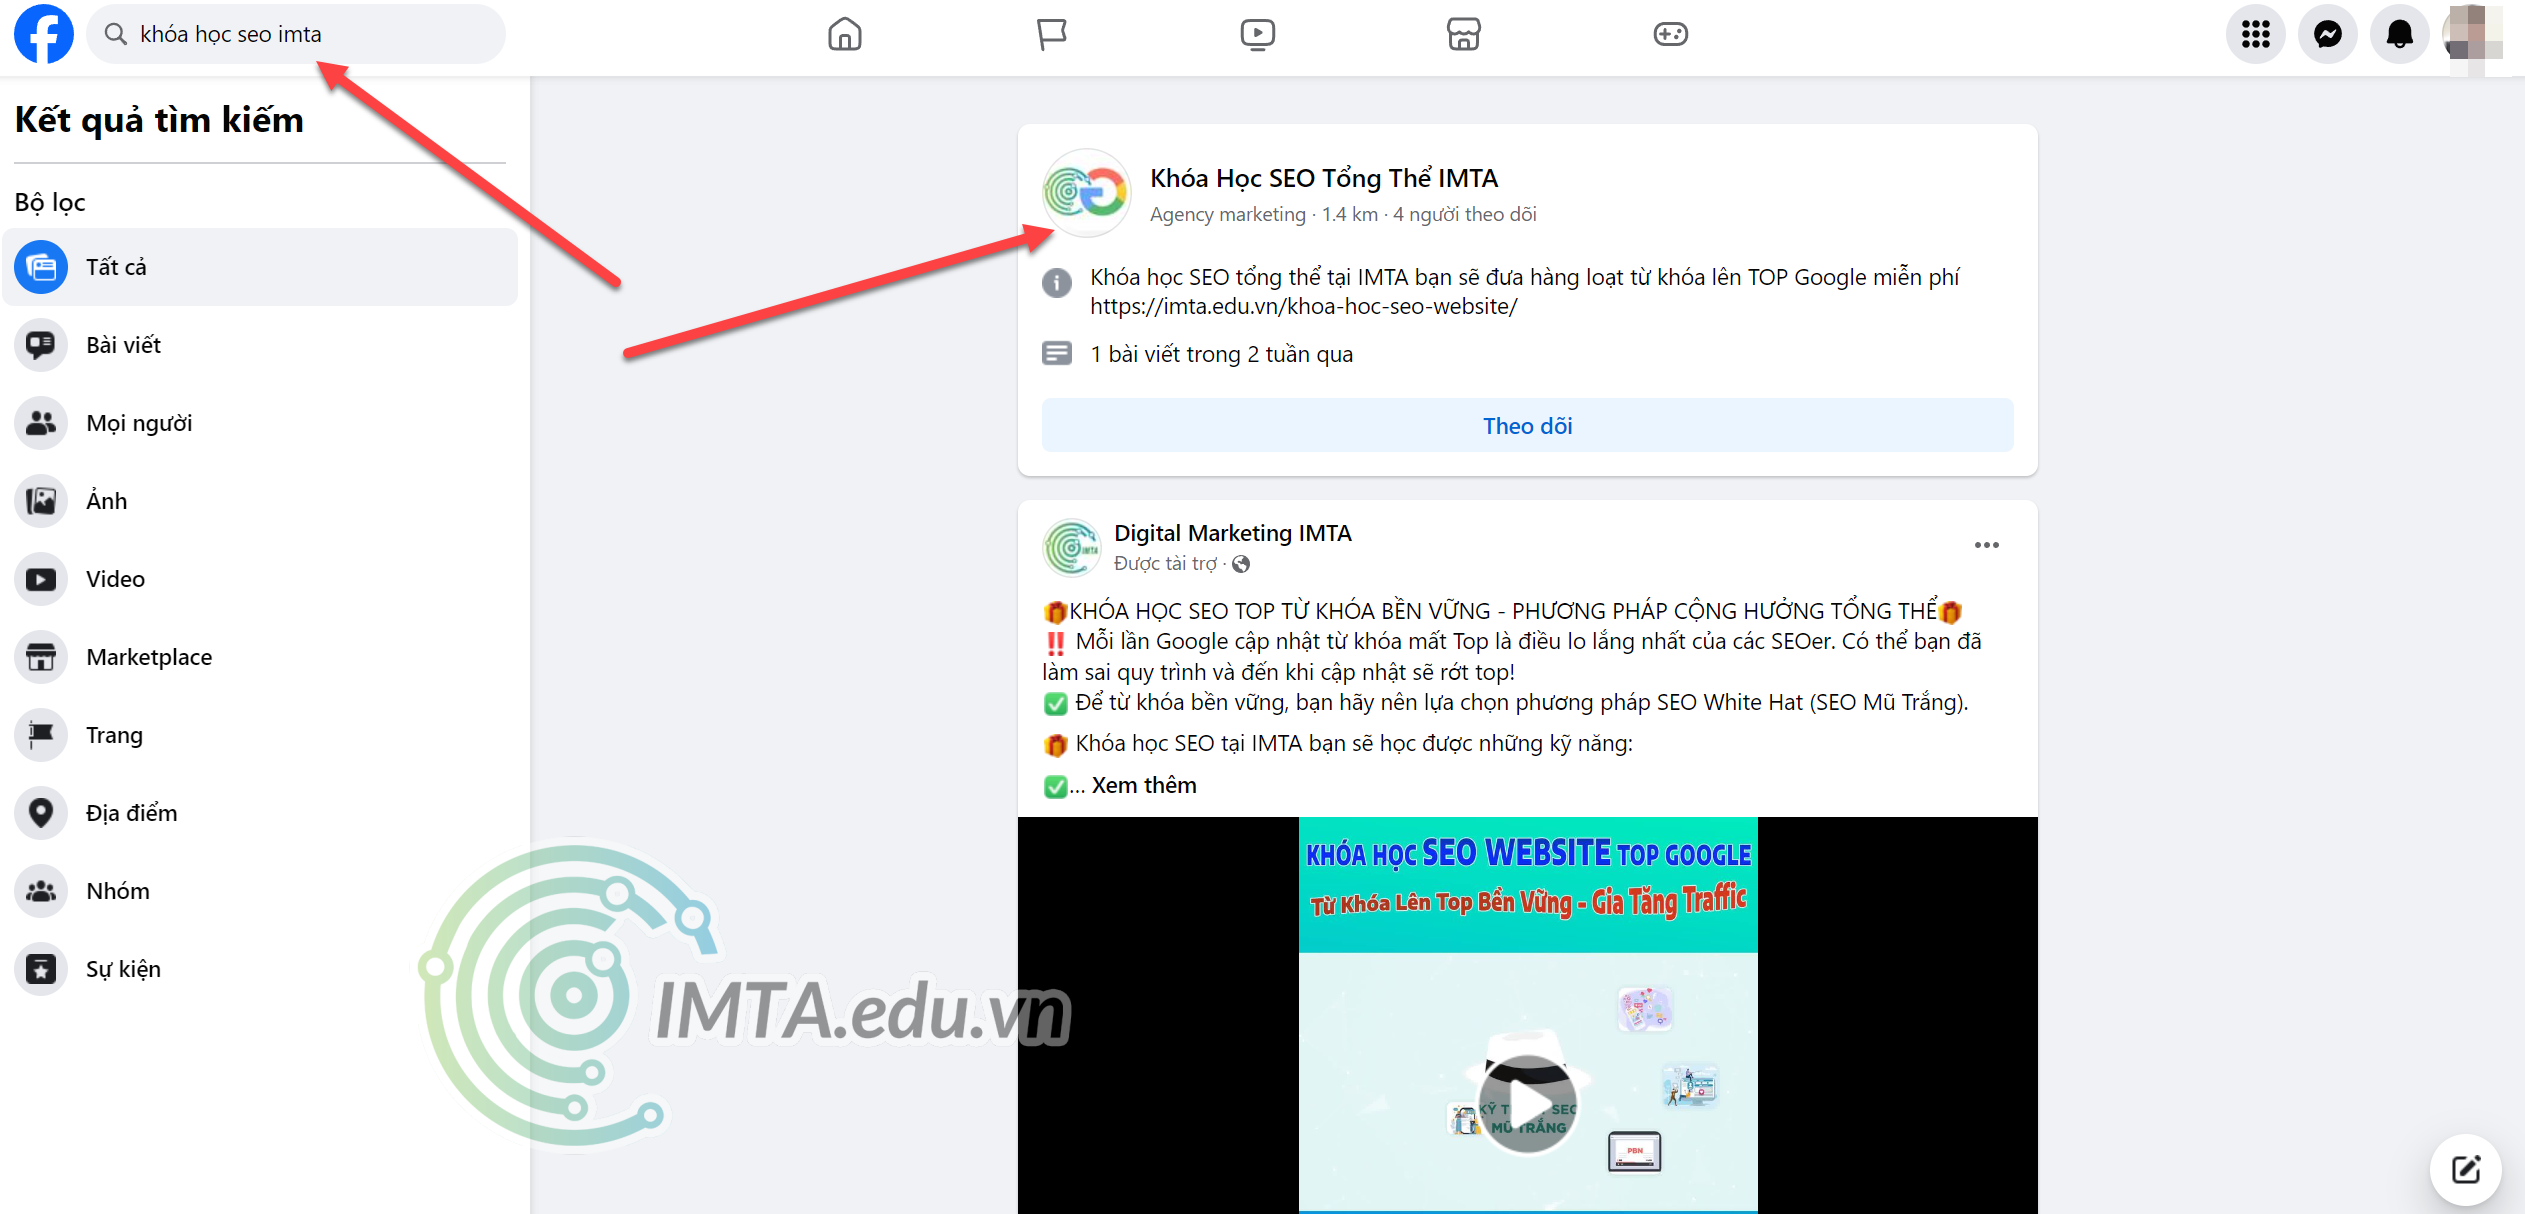
Task: Filter results by 'Địa điểm'
Action: point(261,813)
